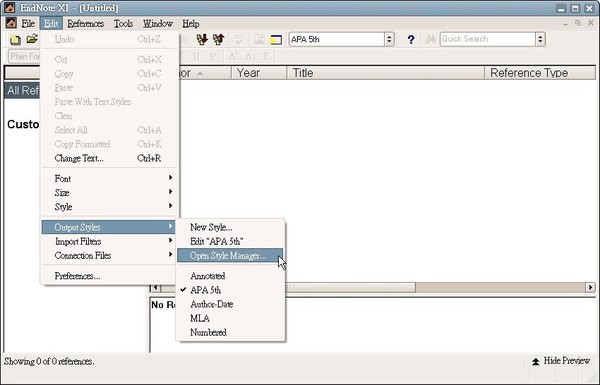600x385 pixels.
Task: Select the checked APA 5th style entry
Action: tap(230, 290)
